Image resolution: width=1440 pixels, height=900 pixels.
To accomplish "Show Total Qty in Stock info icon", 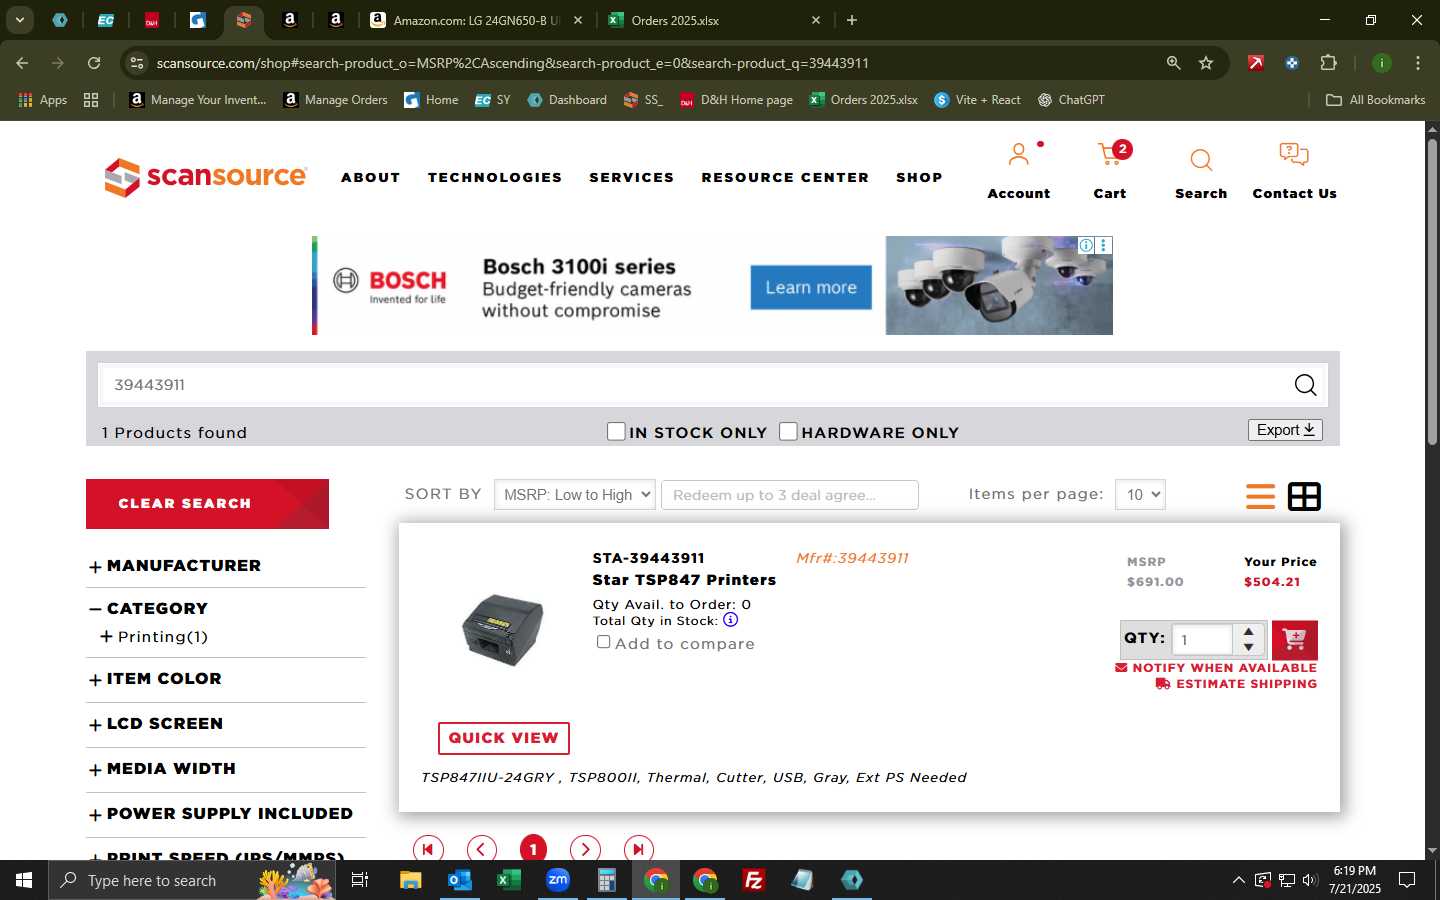I will (x=731, y=620).
